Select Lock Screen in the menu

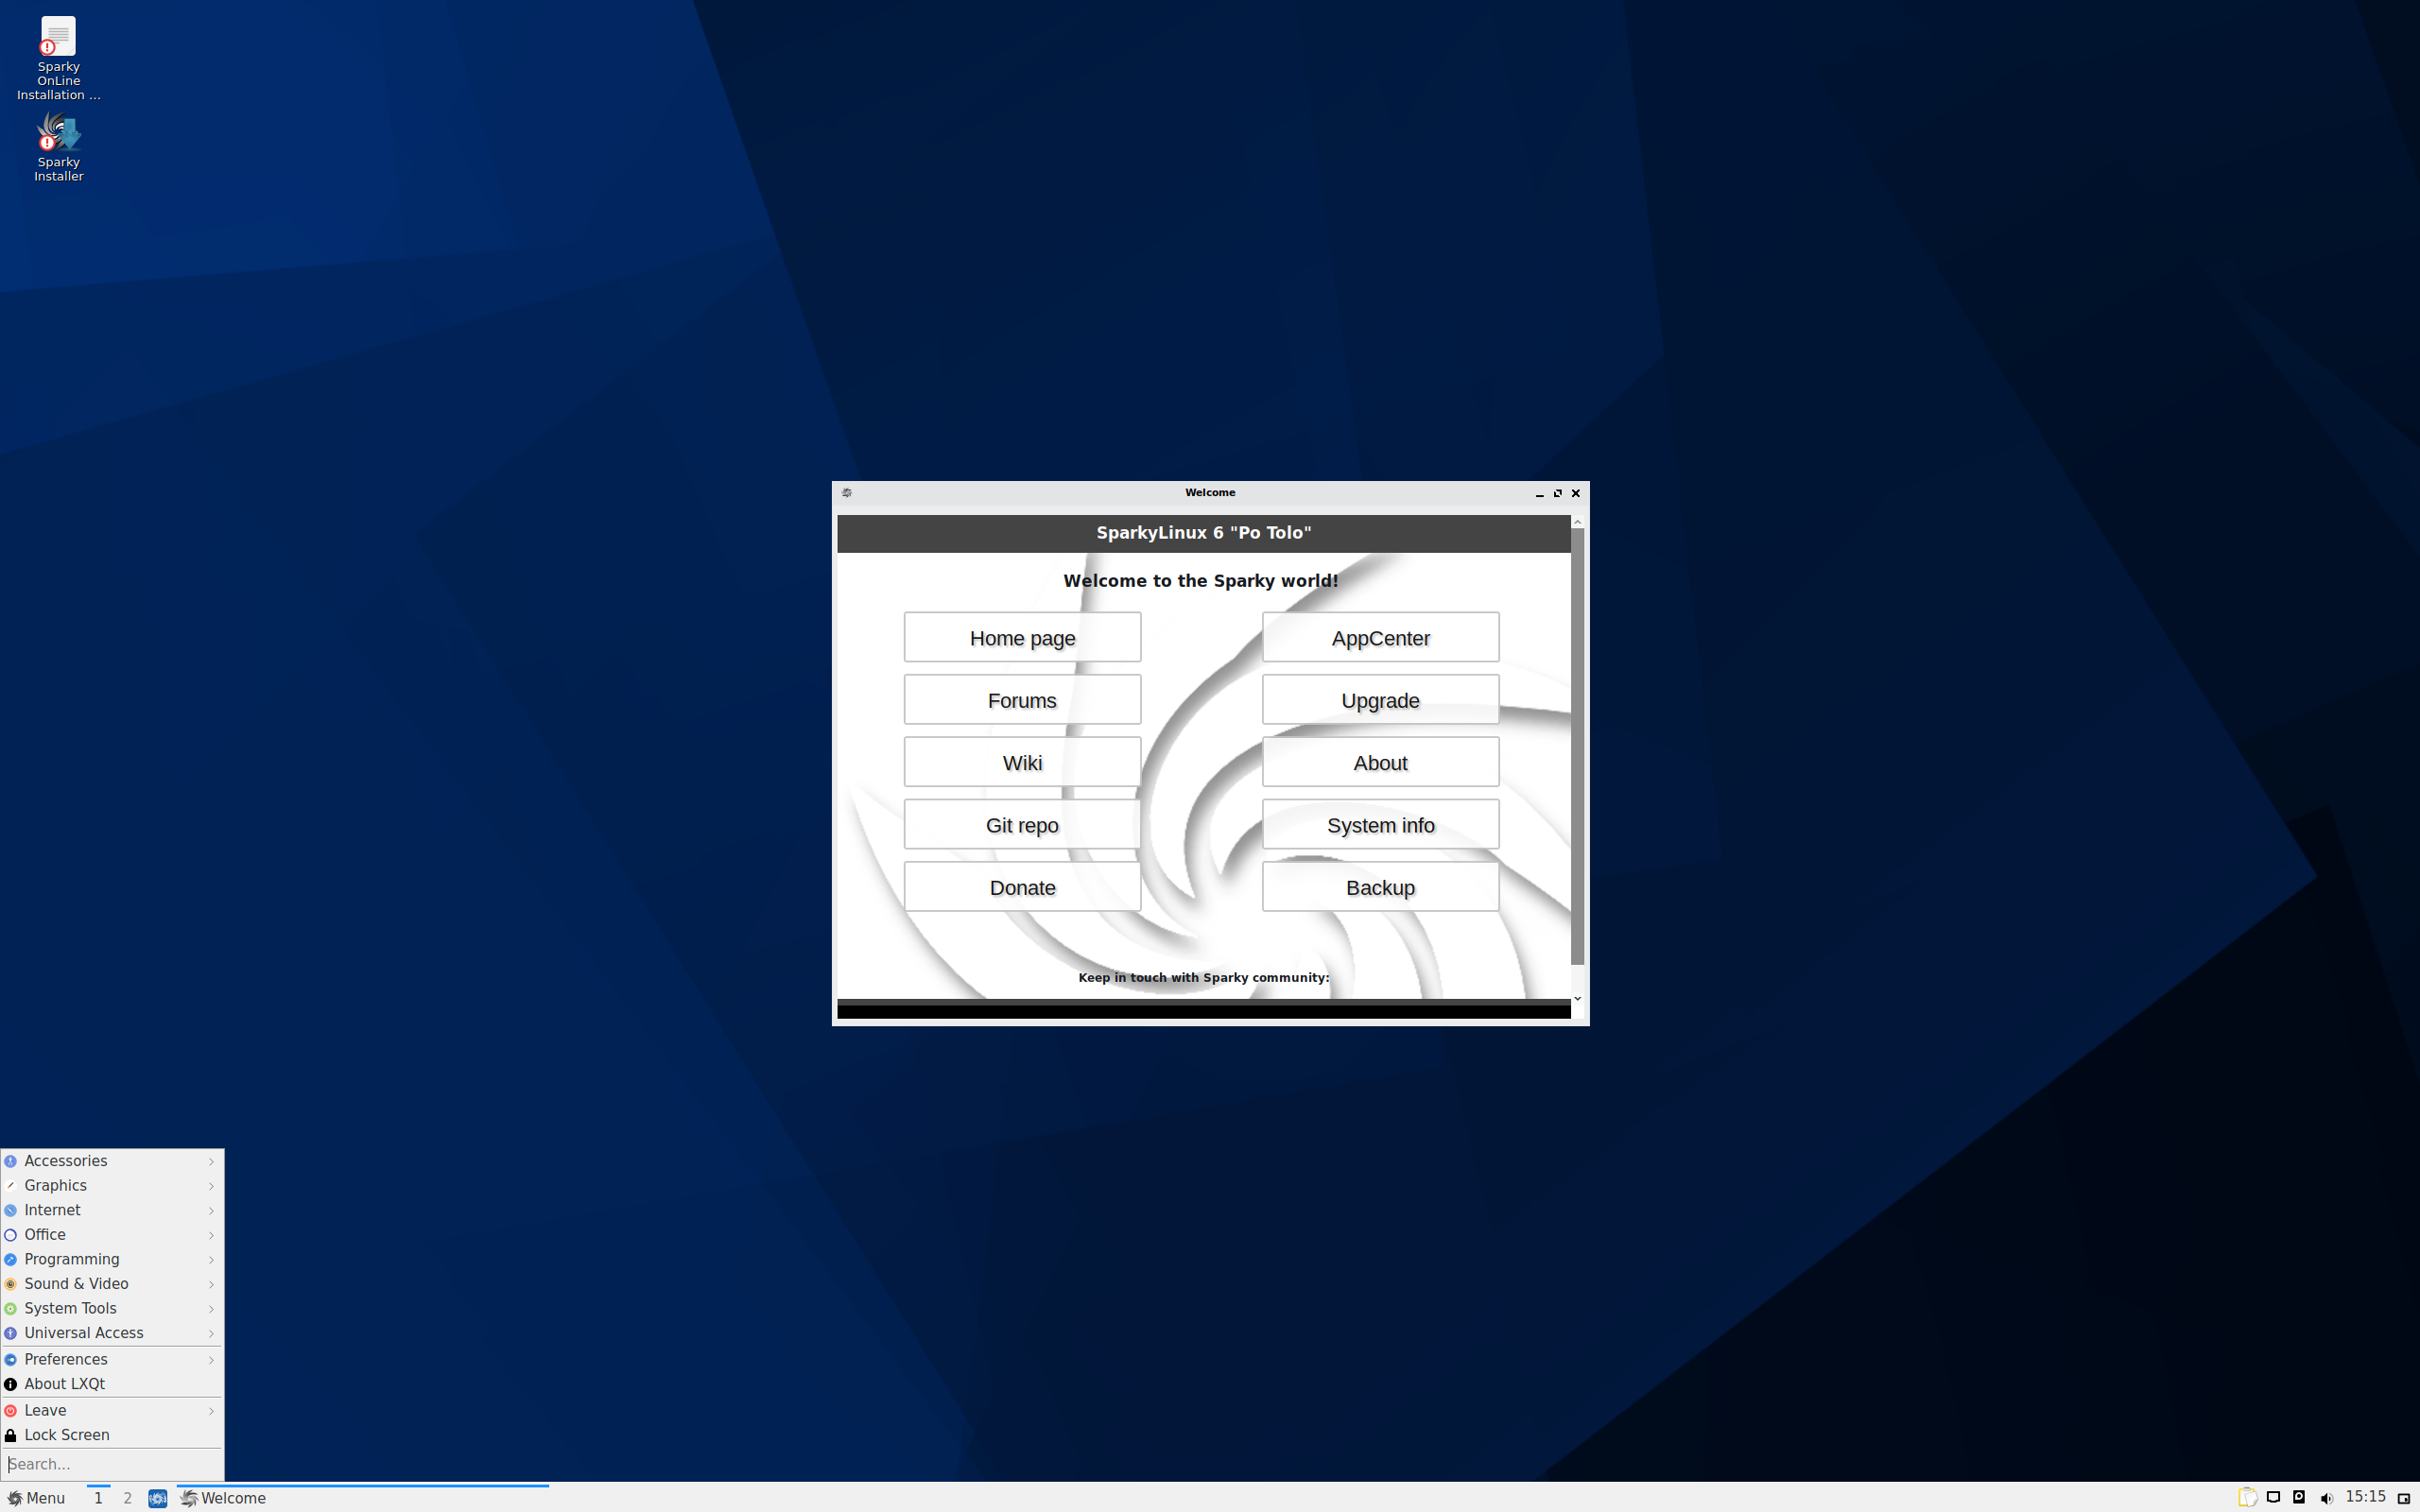111,1435
